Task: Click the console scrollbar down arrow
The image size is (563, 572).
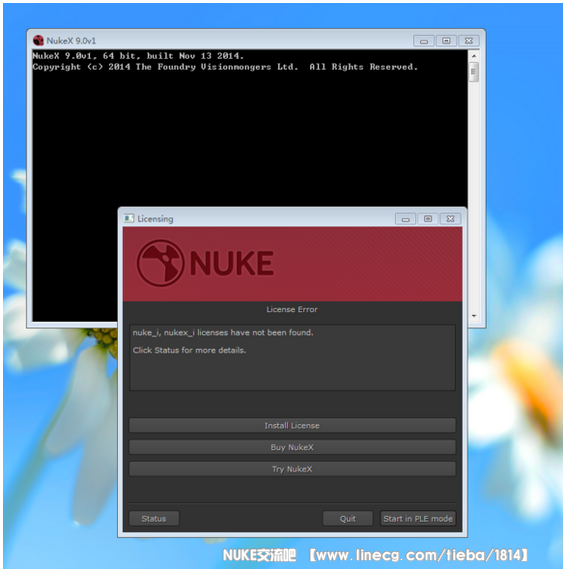Action: [x=474, y=316]
